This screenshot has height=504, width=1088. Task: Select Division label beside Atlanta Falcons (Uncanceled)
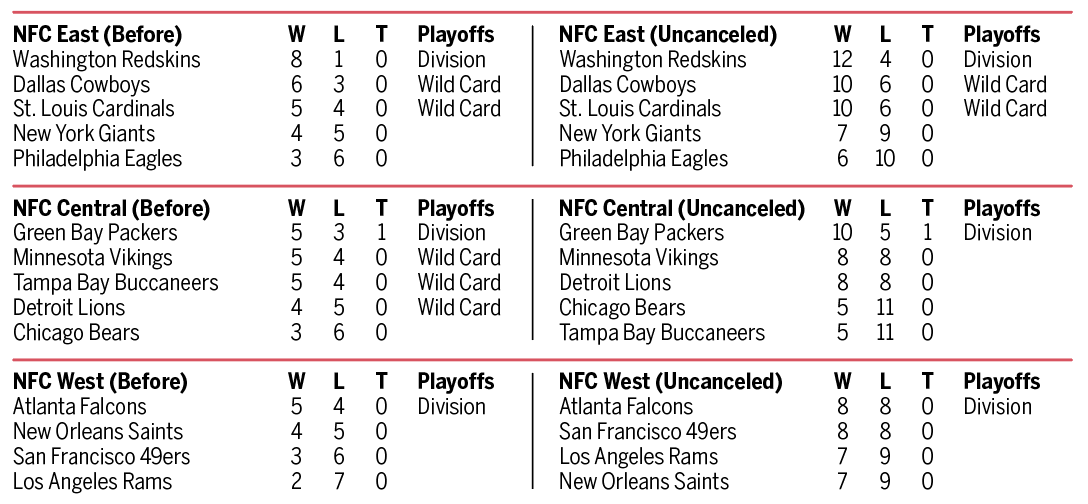[x=997, y=407]
